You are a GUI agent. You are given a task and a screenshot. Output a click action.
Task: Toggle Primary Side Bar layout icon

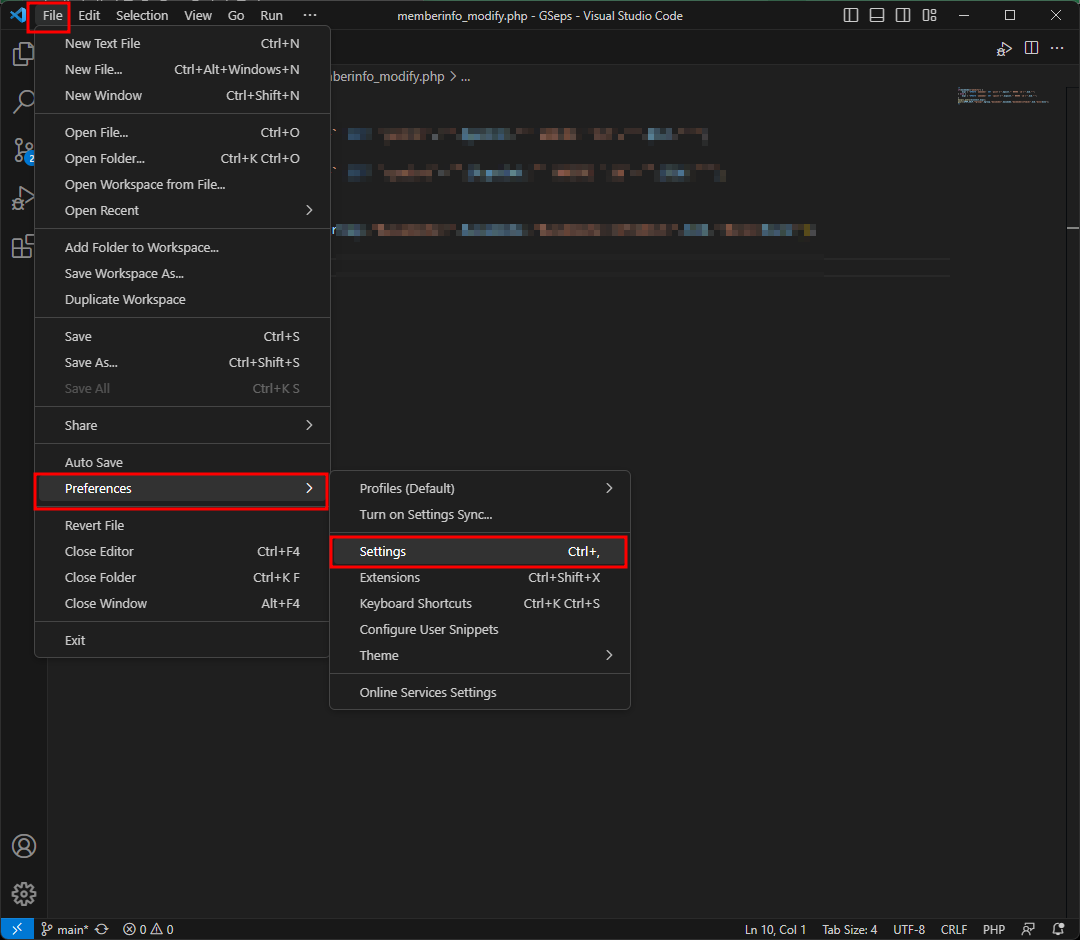point(851,15)
